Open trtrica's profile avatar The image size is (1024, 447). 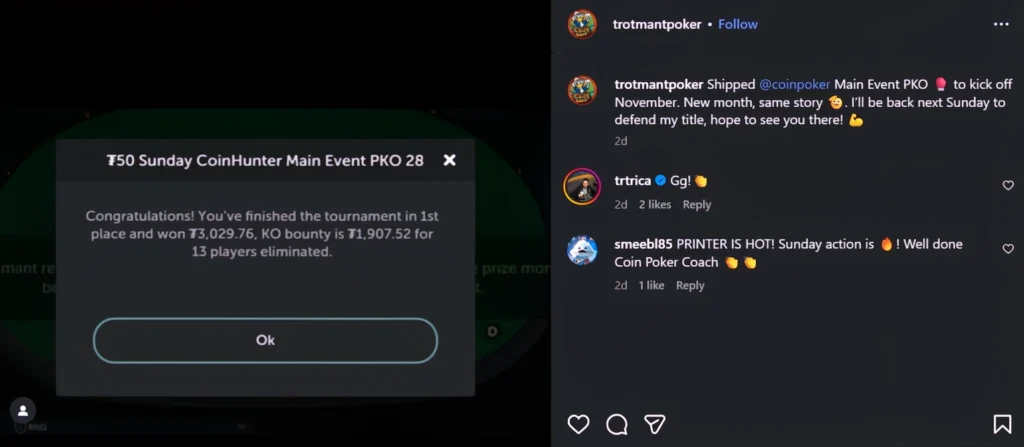point(581,187)
